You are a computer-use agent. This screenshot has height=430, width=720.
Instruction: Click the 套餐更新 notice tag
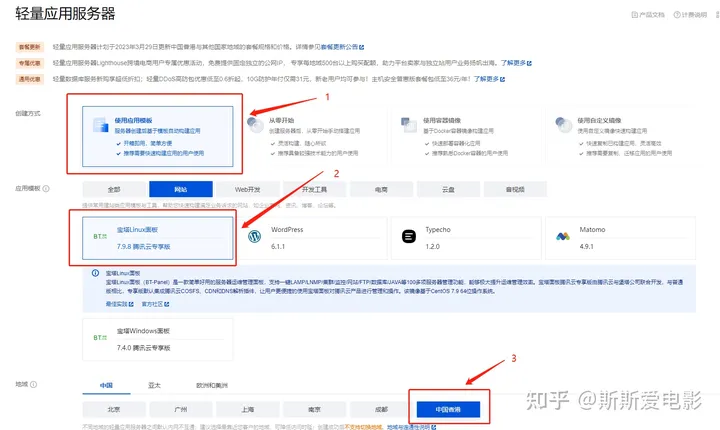point(29,47)
